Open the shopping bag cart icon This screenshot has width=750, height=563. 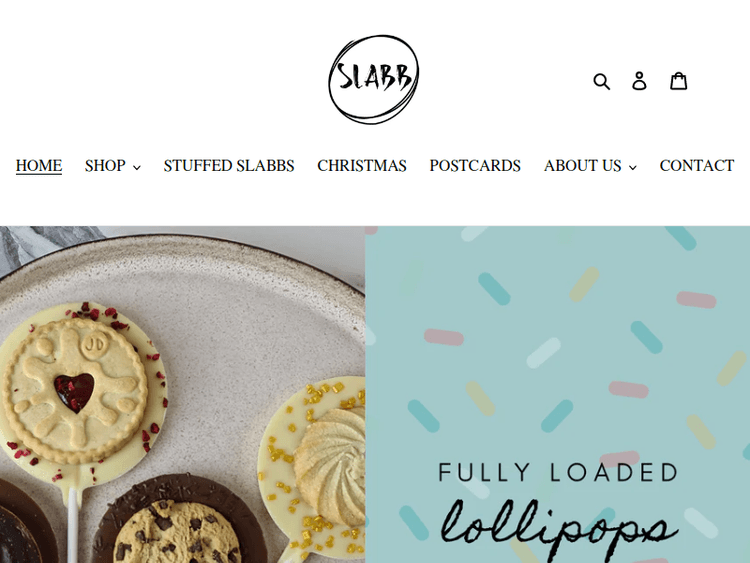678,81
